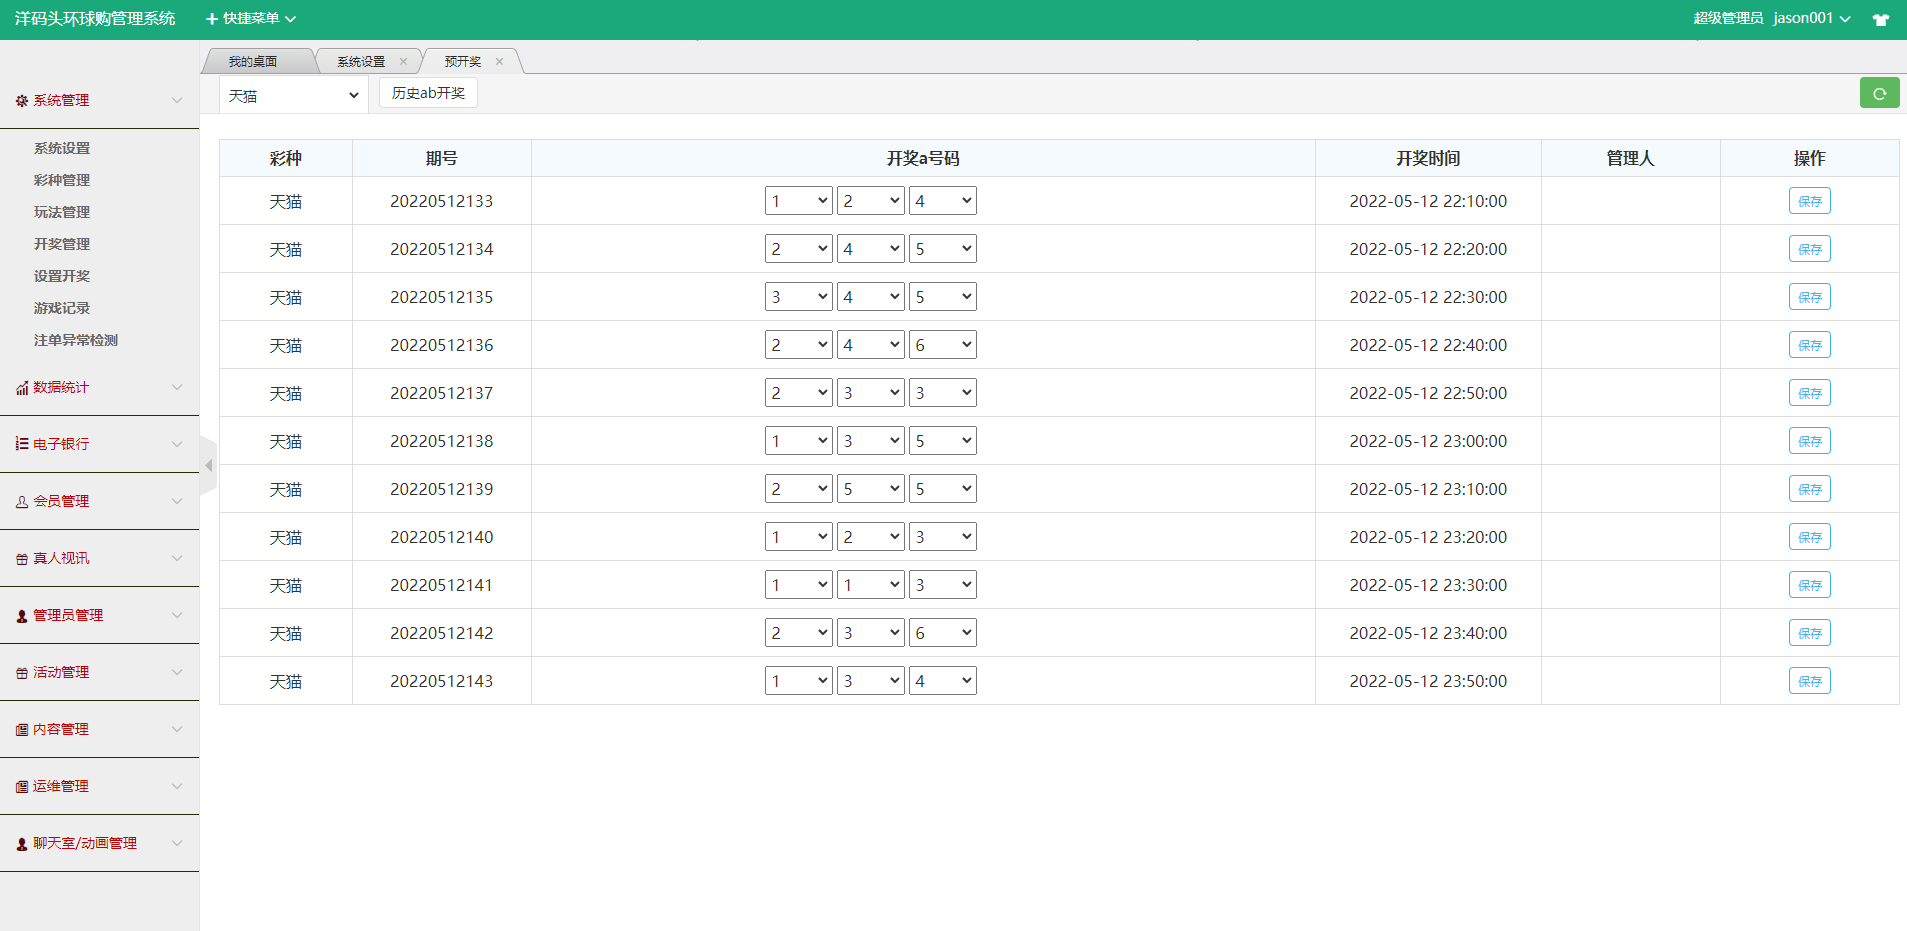
Task: Click the 数据统计 chart icon
Action: pos(22,388)
